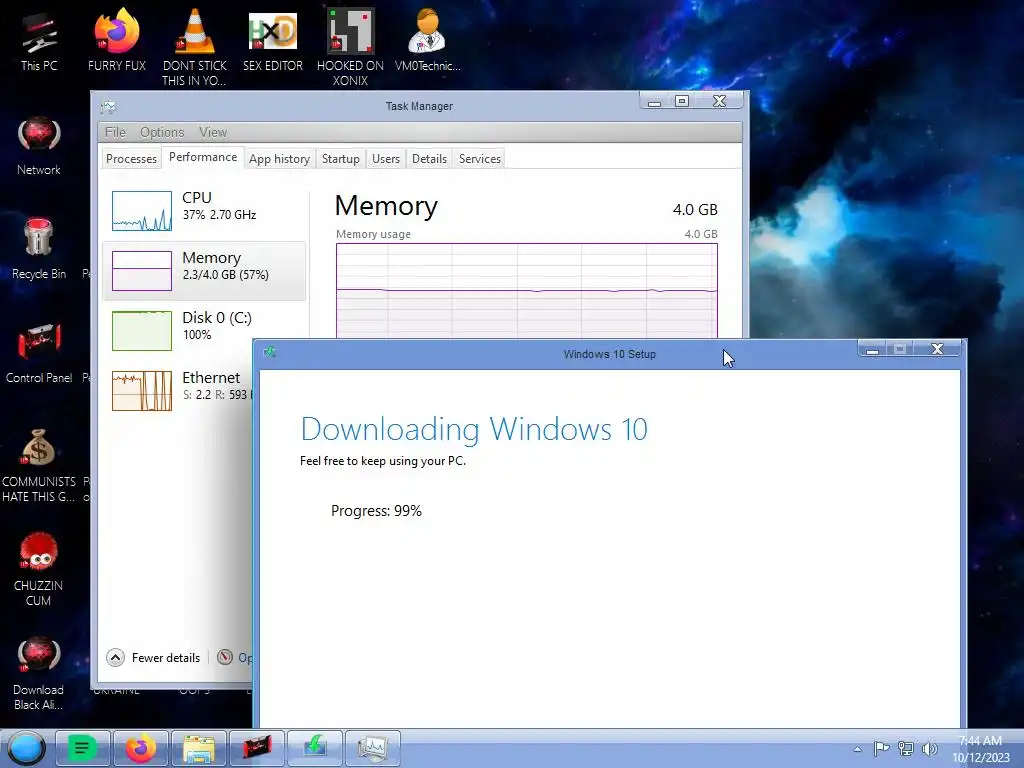Switch to the Startup tab
Screen dimensions: 1024x768
tap(340, 159)
